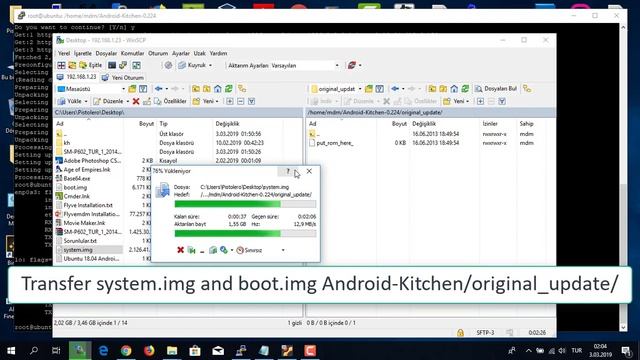Select the kh folder in local list

point(67,143)
